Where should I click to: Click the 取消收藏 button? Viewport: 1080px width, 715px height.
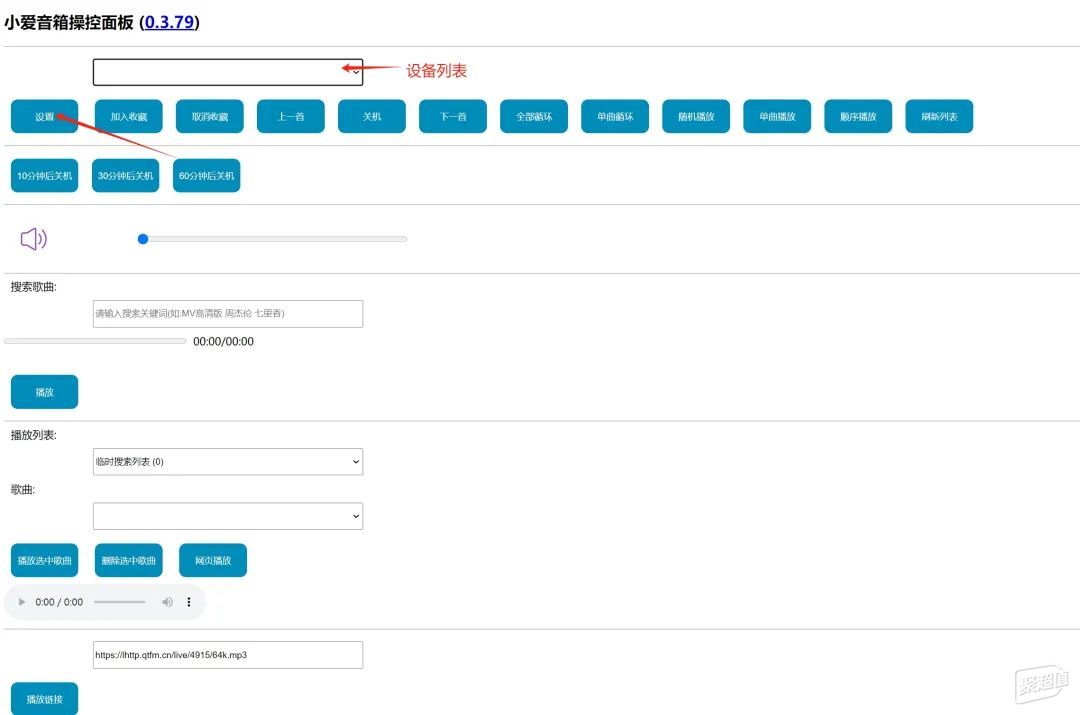point(210,116)
